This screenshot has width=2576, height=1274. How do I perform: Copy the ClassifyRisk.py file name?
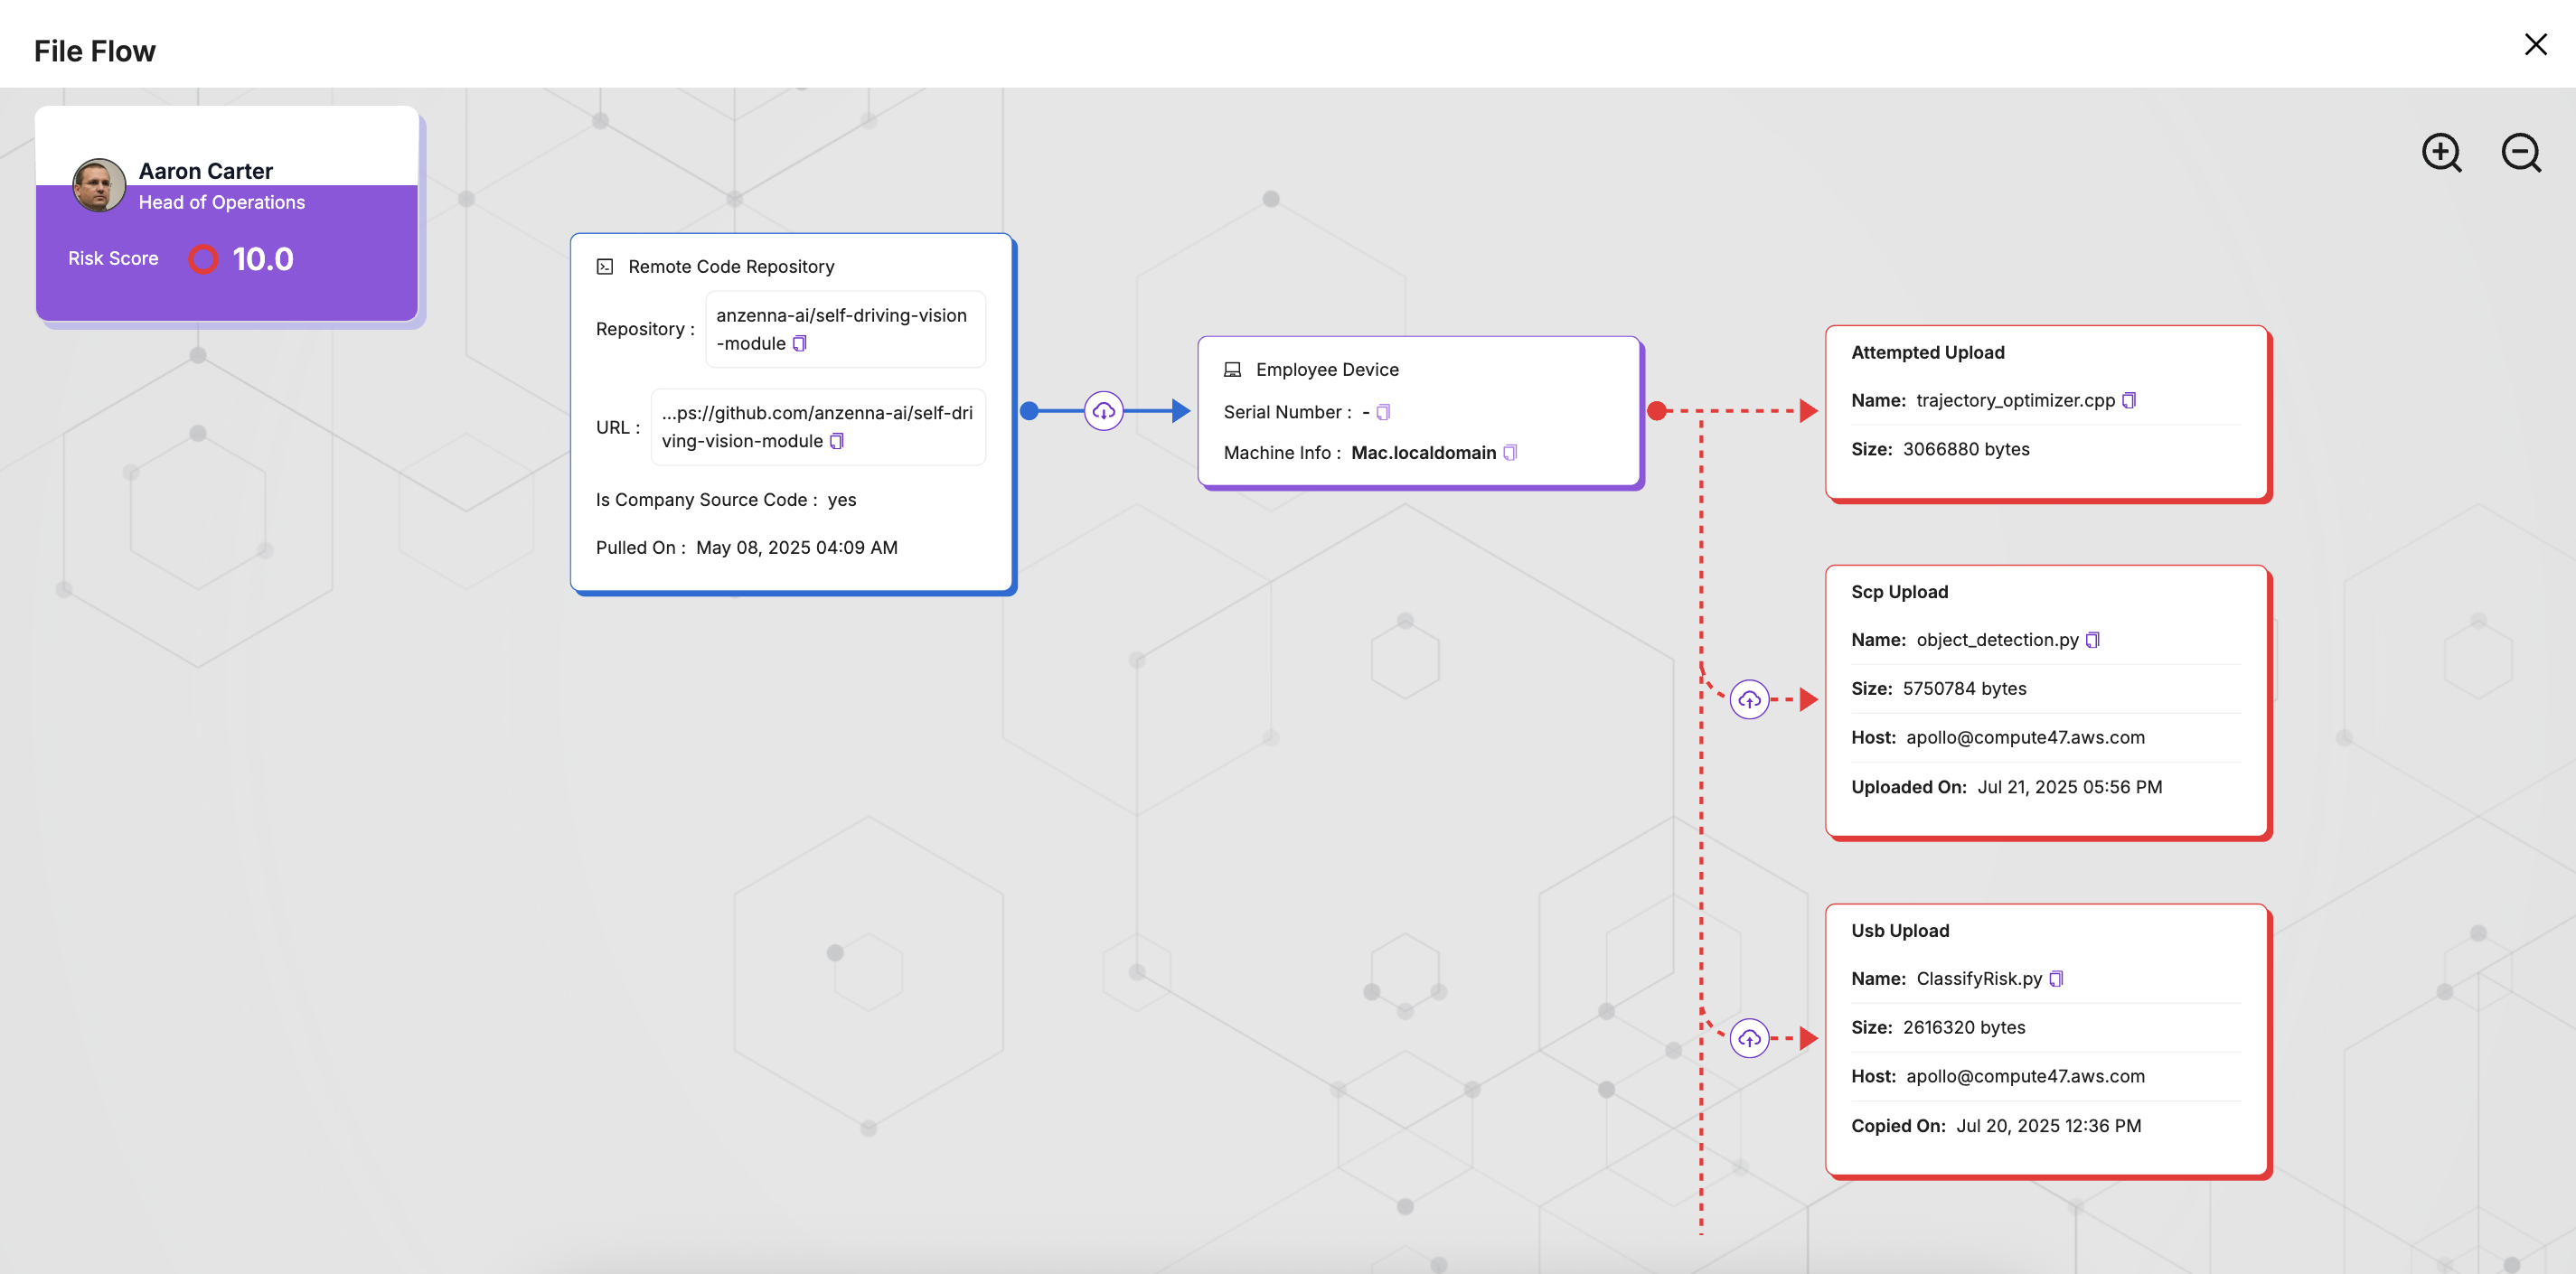click(x=2056, y=979)
